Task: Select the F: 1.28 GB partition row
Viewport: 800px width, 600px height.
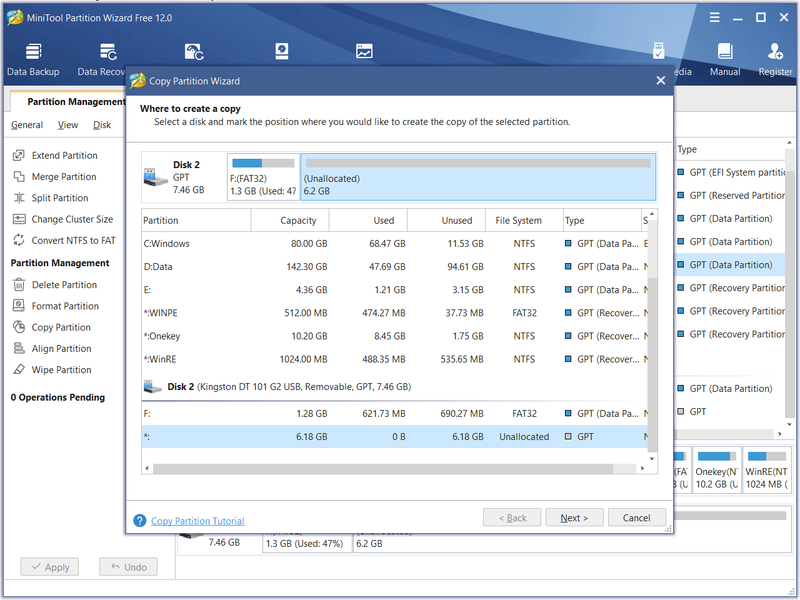Action: [x=394, y=413]
